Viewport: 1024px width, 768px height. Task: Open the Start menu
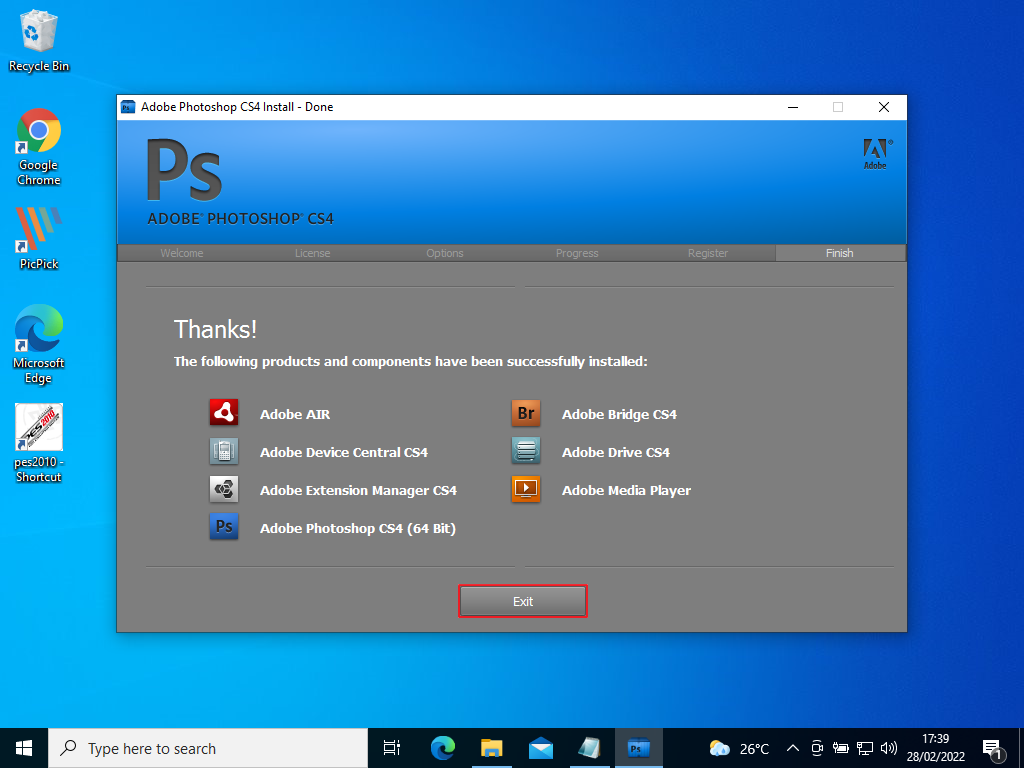[22, 747]
